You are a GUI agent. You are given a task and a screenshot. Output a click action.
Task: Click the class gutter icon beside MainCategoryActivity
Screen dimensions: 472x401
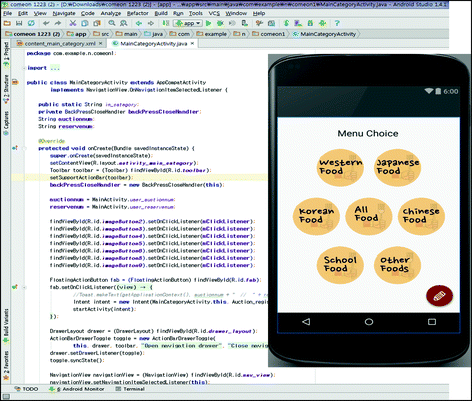point(15,82)
